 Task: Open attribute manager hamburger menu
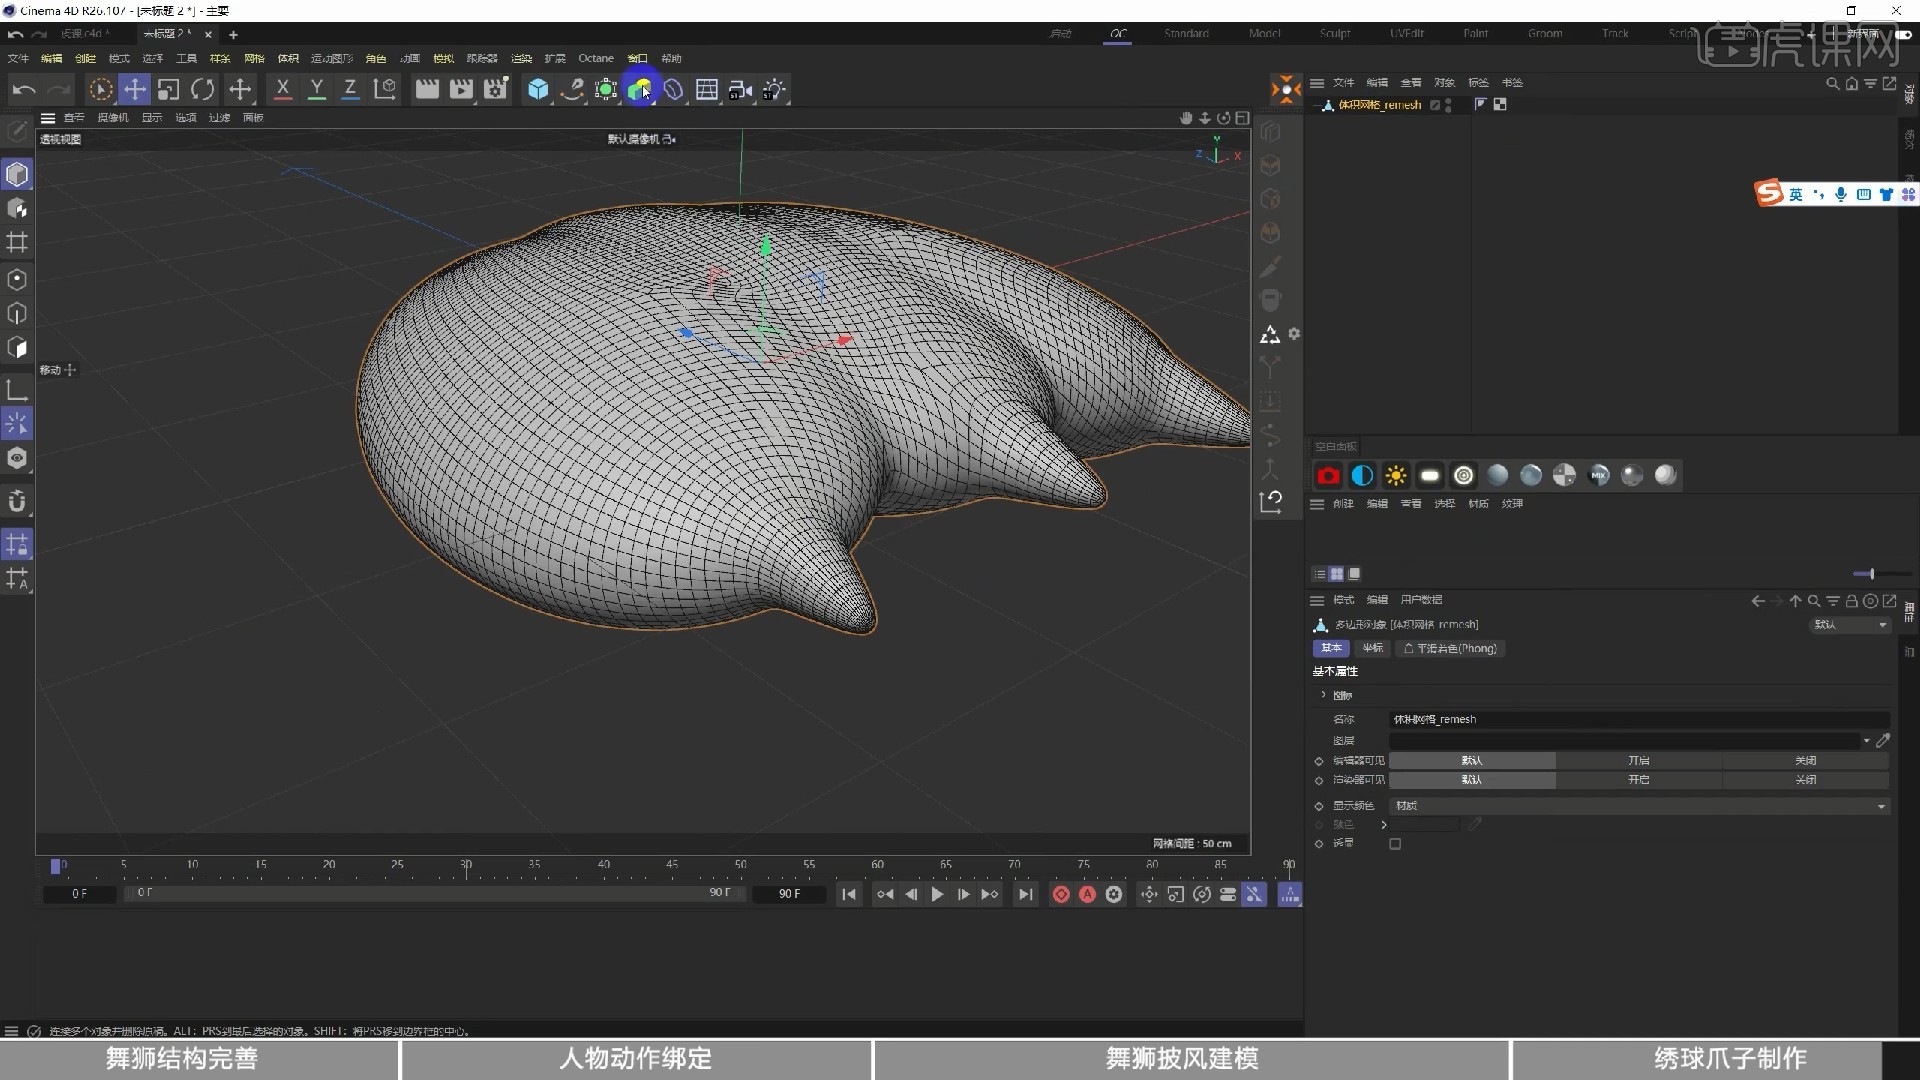coord(1317,600)
